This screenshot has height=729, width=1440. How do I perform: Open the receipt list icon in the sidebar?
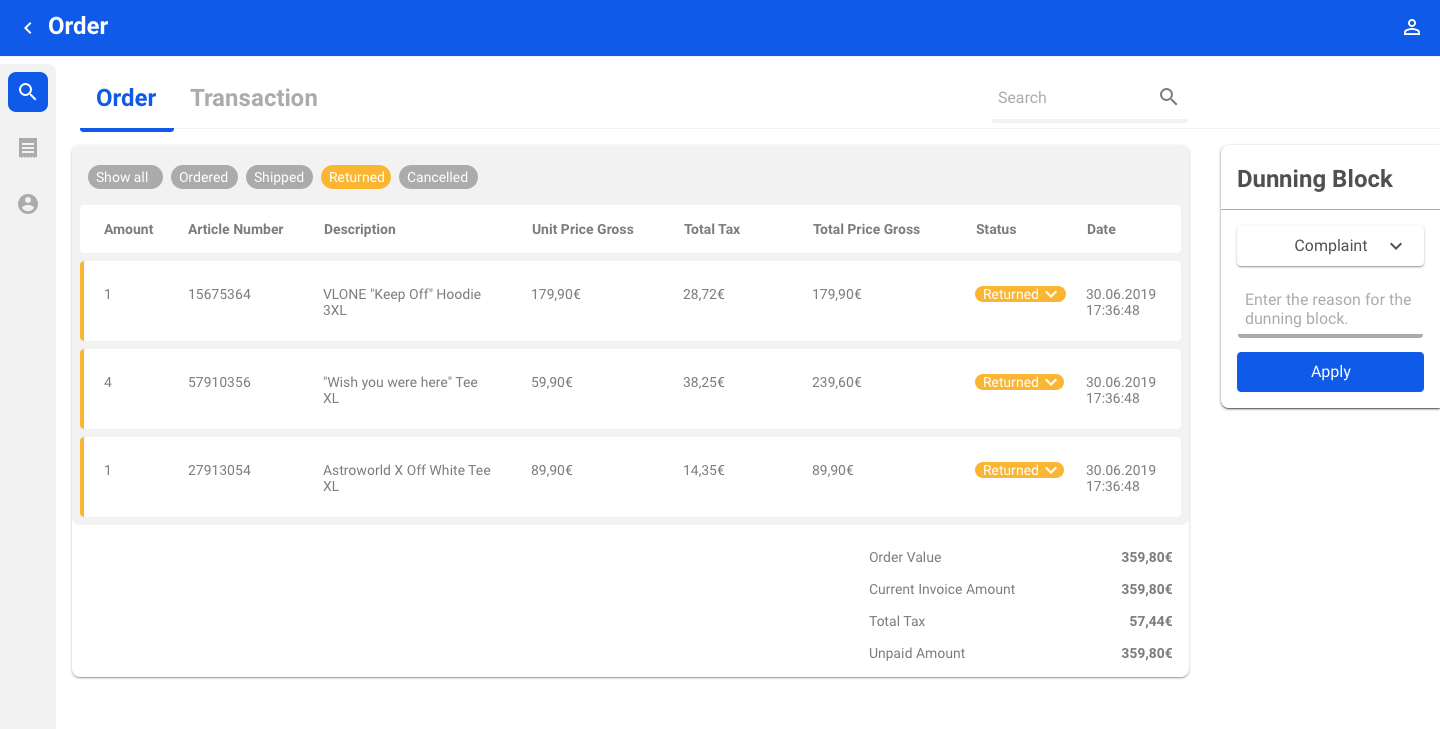coord(28,148)
